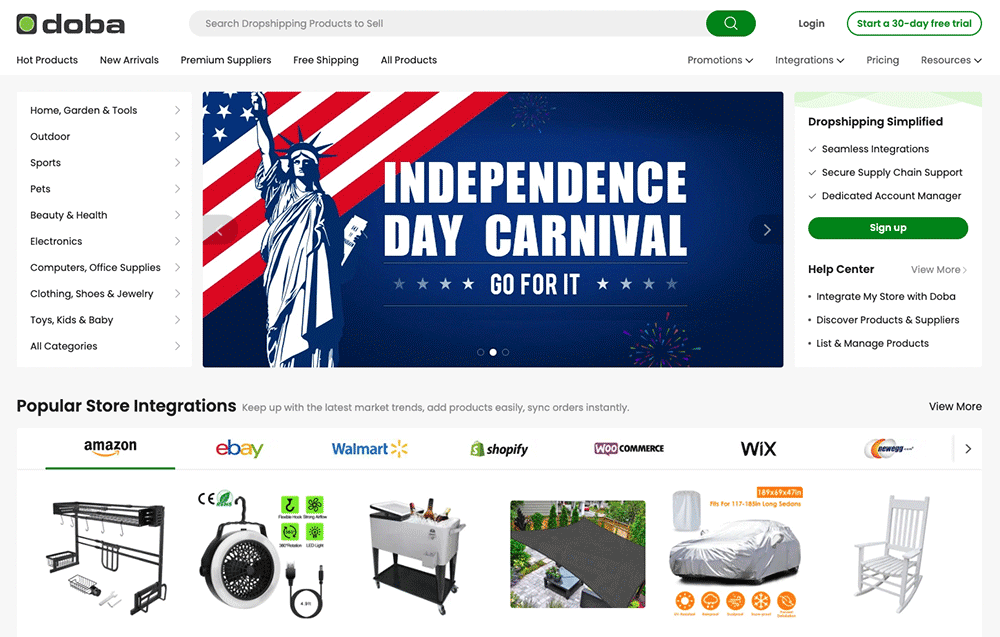
Task: Focus the dropshipping products search field
Action: point(448,24)
